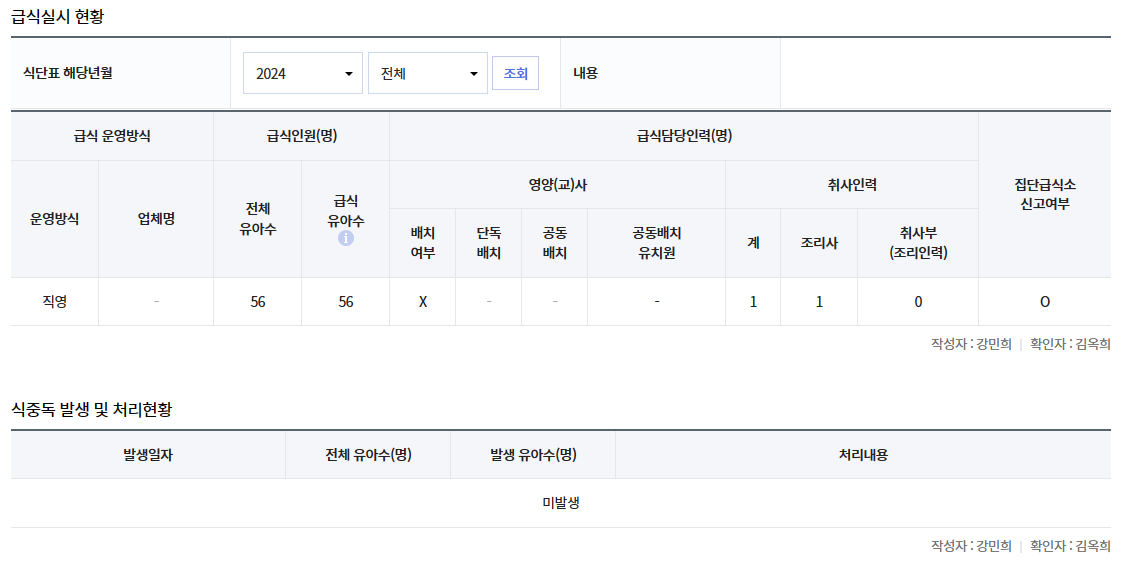Click the 집단급식소 신고여부 header
This screenshot has height=570, width=1136.
(x=1044, y=195)
